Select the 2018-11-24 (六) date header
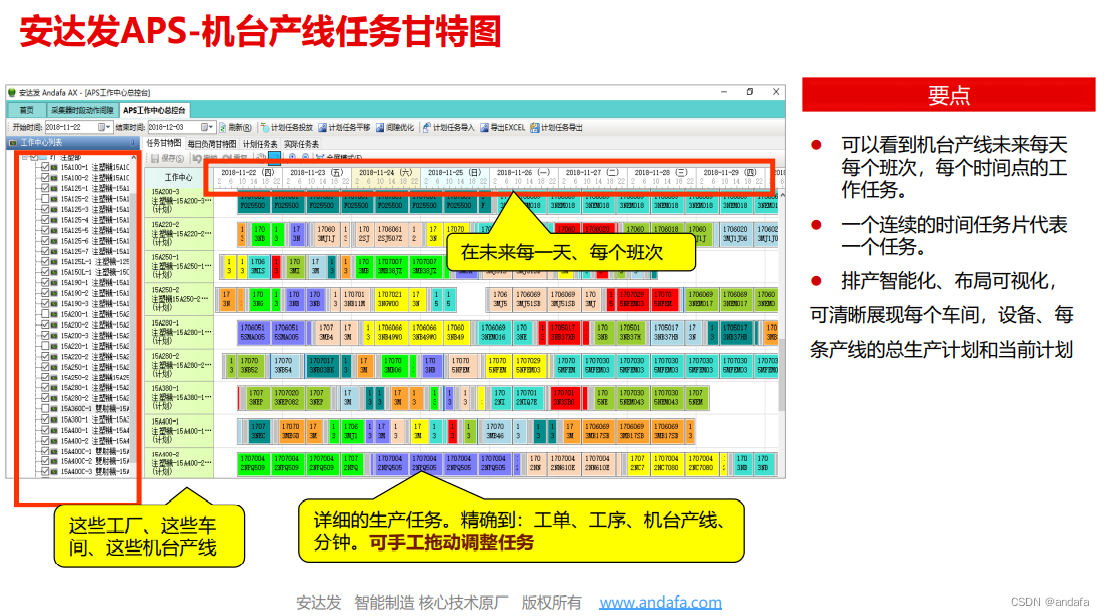Viewport: 1104px width, 616px height. coord(386,172)
